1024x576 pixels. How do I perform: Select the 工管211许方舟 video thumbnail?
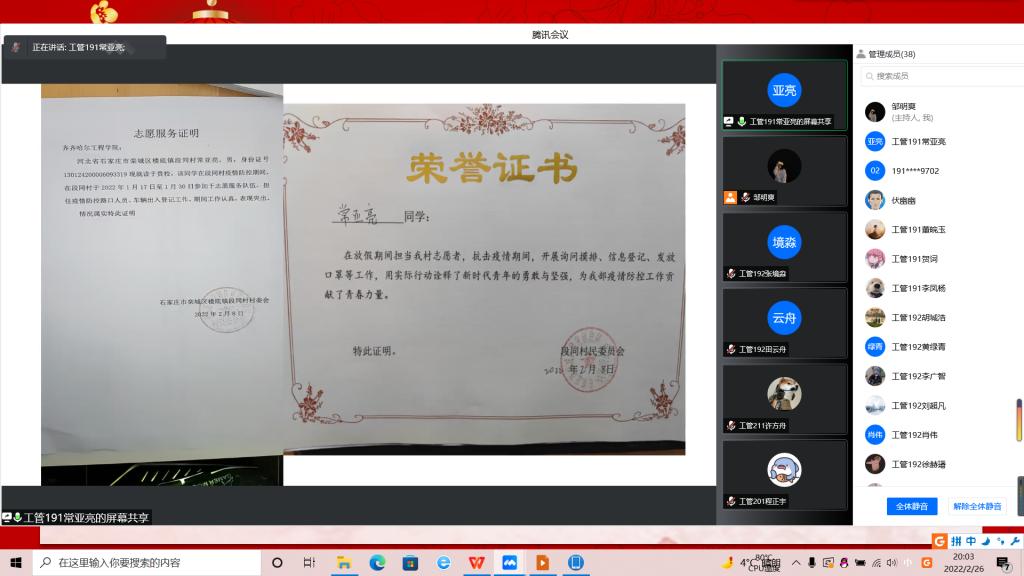[x=784, y=397]
